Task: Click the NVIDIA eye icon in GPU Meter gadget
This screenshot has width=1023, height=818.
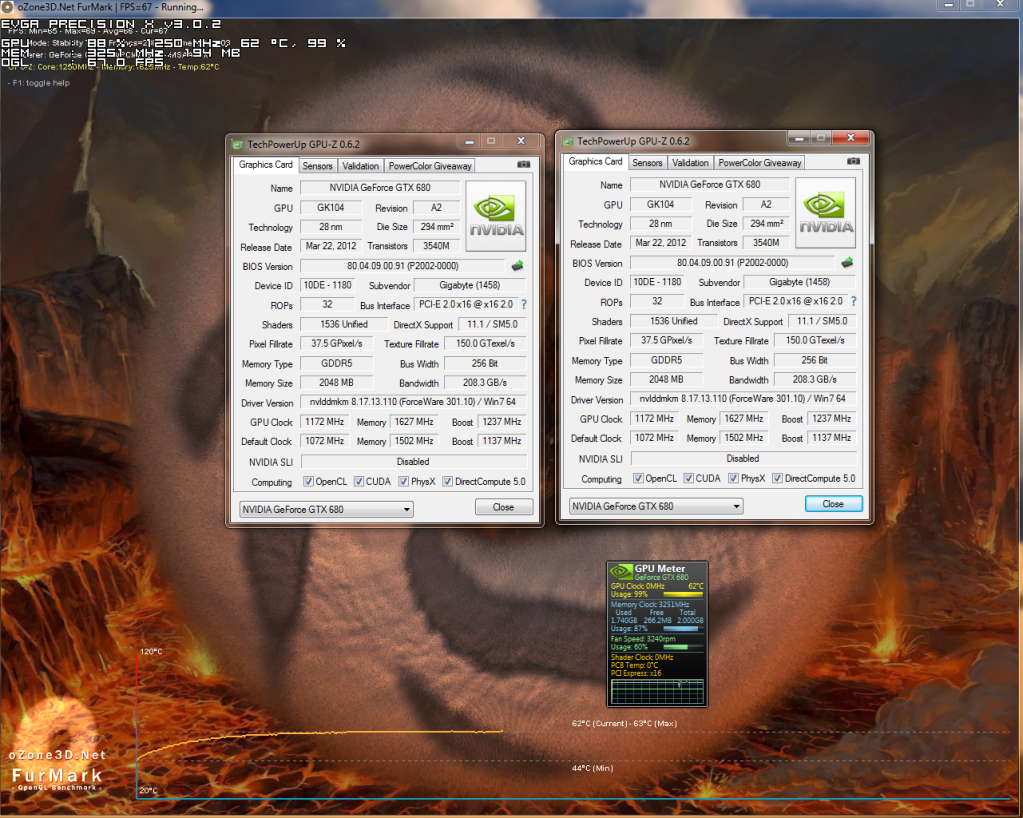Action: [621, 572]
